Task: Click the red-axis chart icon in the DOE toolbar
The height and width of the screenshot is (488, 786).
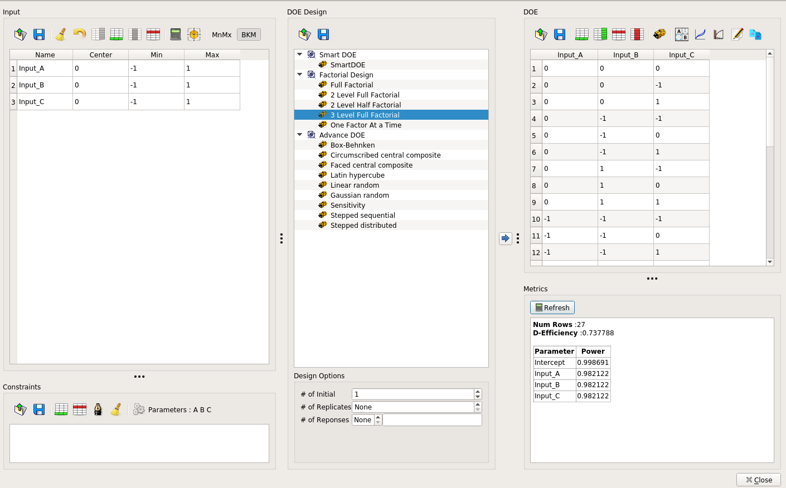Action: tap(719, 35)
